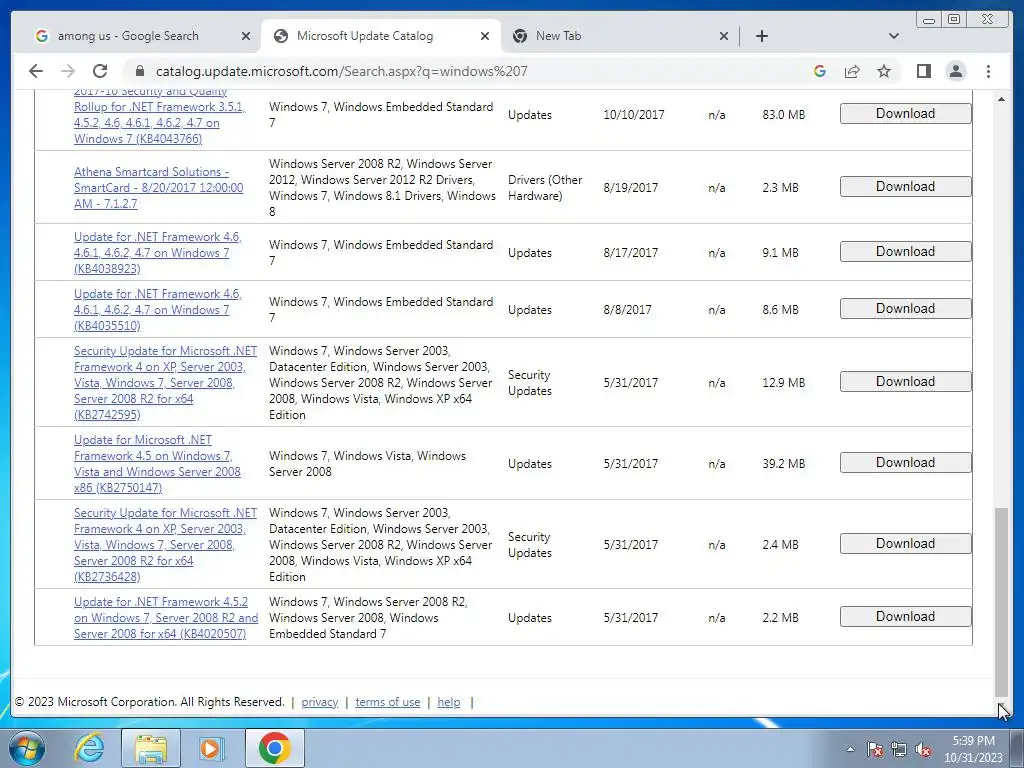1024x768 pixels.
Task: Open the KB4038923 update link
Action: point(157,253)
